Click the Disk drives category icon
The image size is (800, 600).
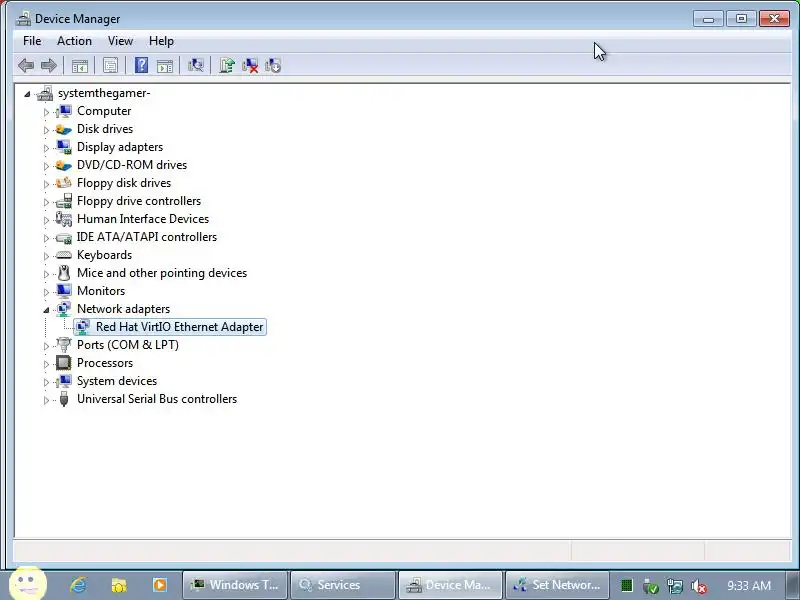click(x=64, y=129)
